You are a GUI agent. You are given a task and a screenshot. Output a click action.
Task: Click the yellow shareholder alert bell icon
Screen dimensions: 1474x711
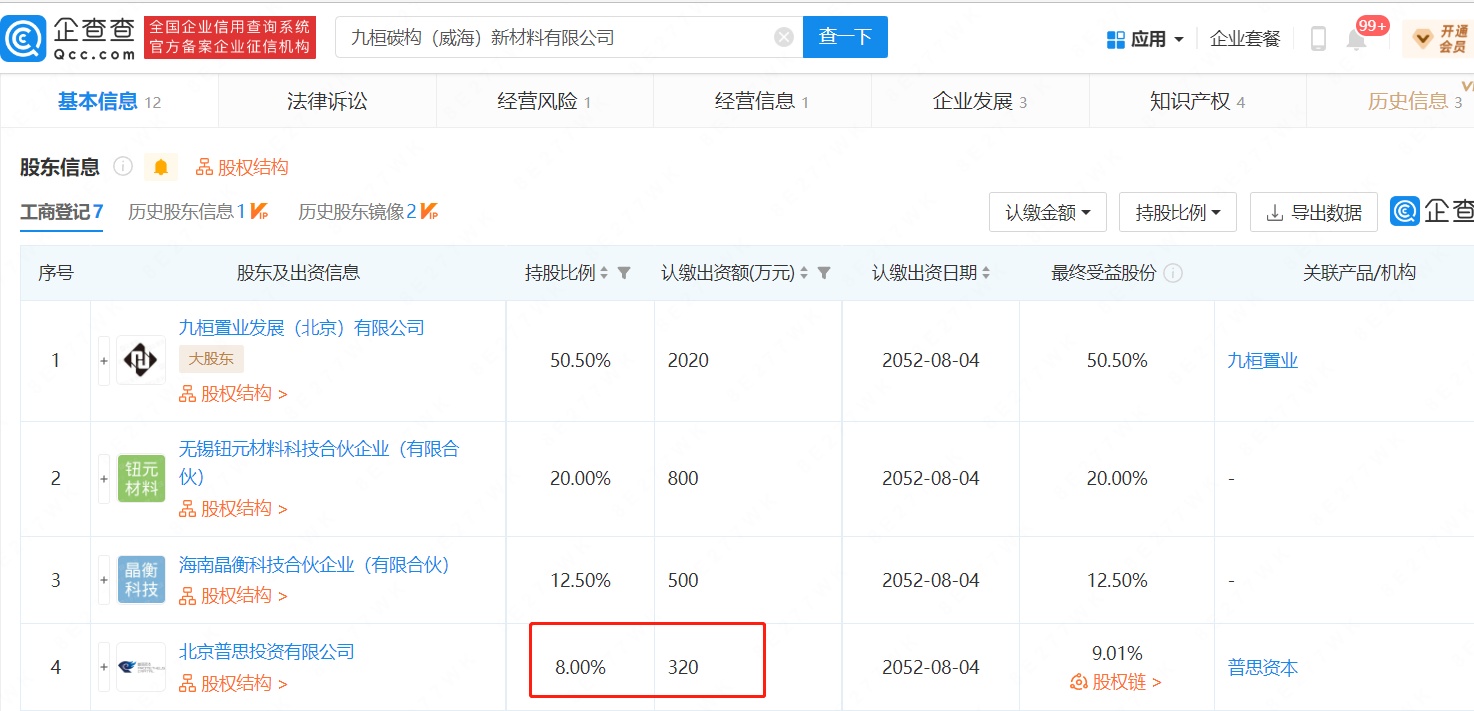(x=161, y=167)
